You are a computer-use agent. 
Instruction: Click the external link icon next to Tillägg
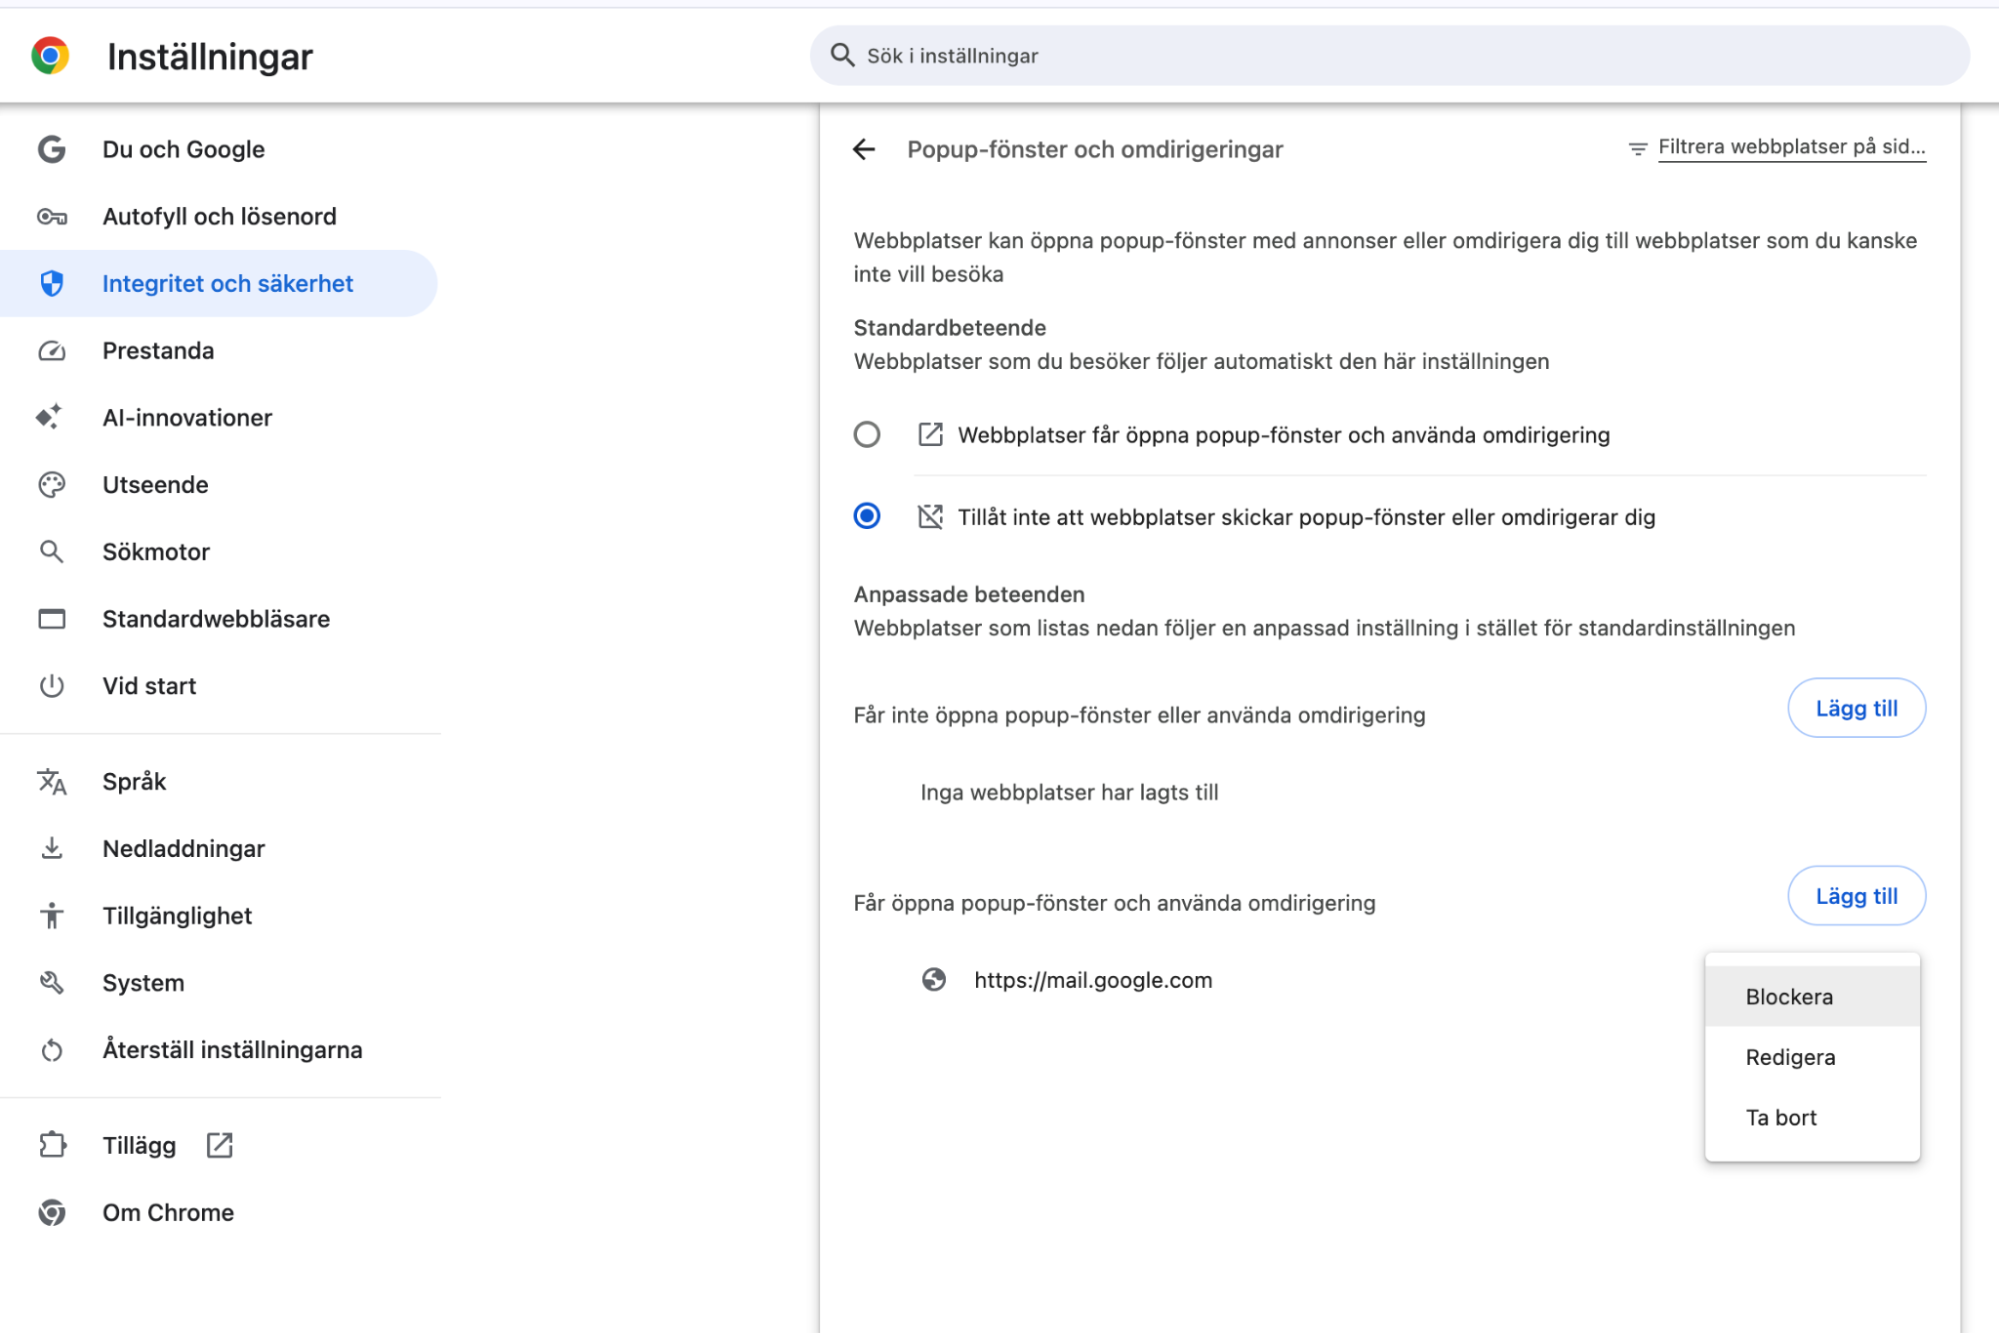pyautogui.click(x=220, y=1146)
